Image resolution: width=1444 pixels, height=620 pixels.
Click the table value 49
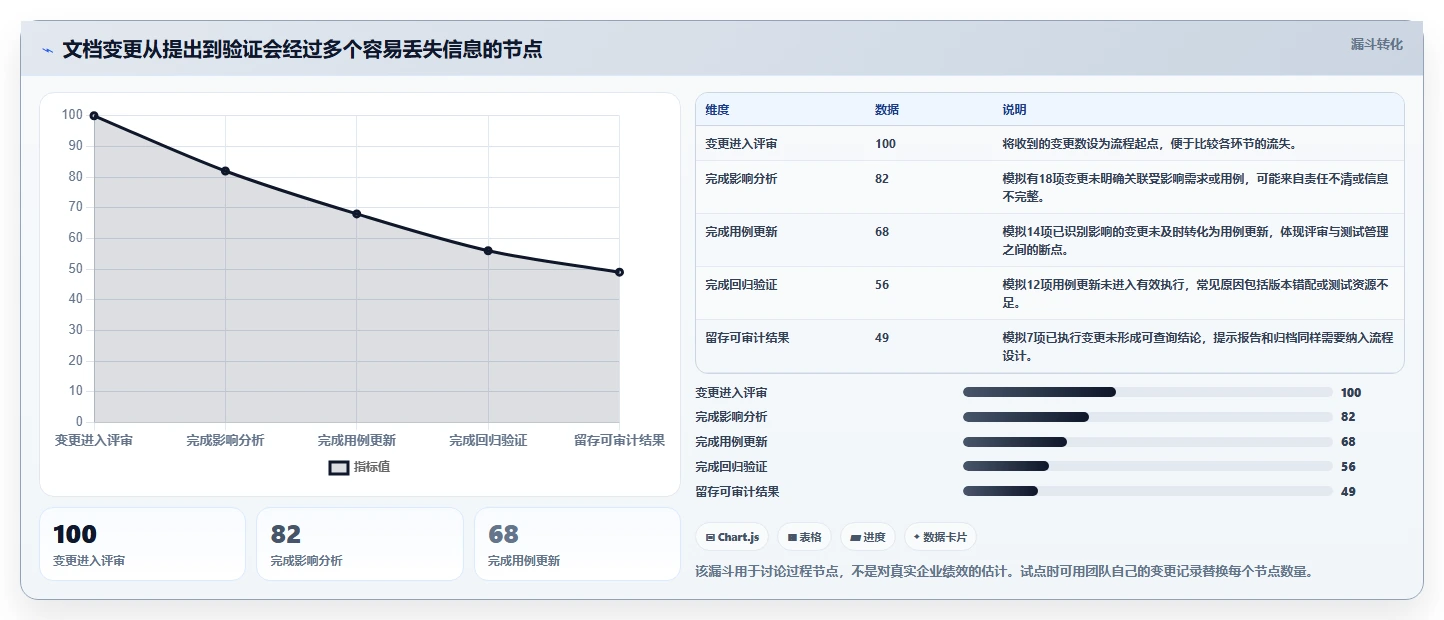point(882,338)
